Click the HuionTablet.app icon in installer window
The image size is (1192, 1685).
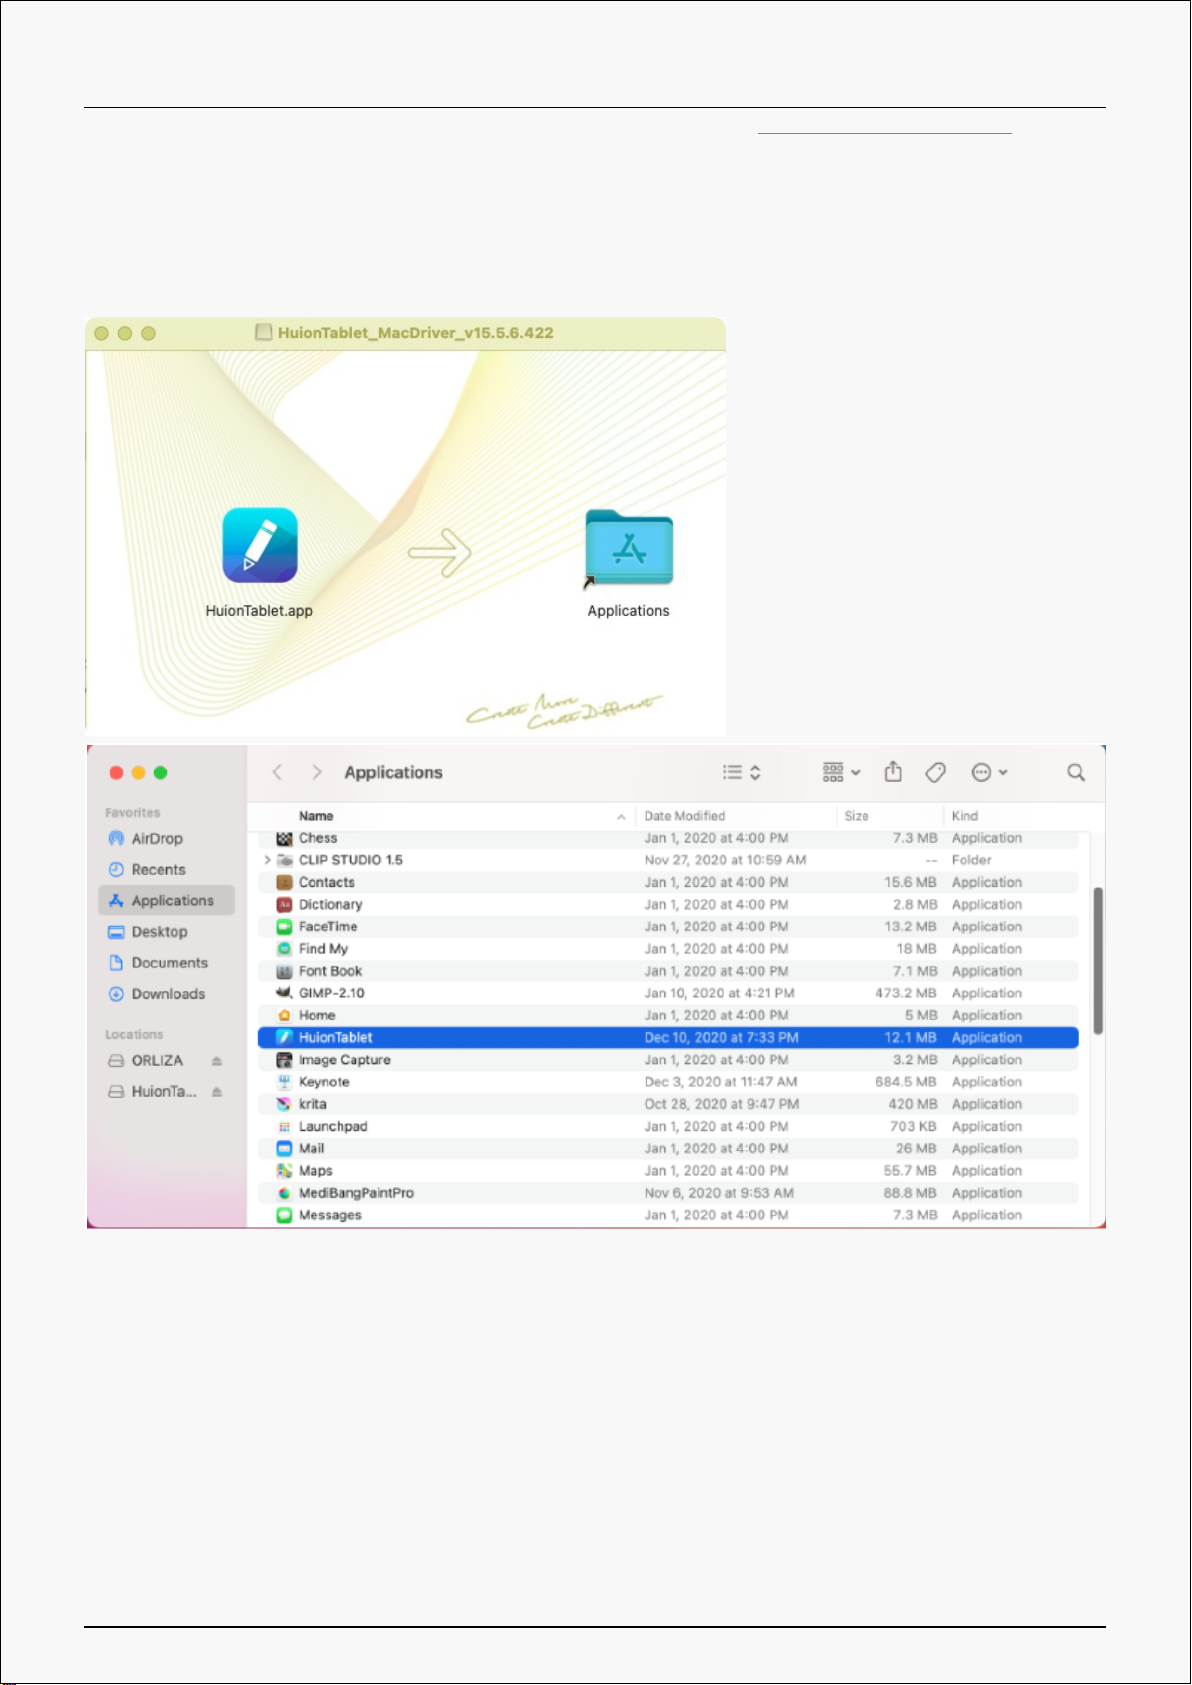click(x=260, y=545)
